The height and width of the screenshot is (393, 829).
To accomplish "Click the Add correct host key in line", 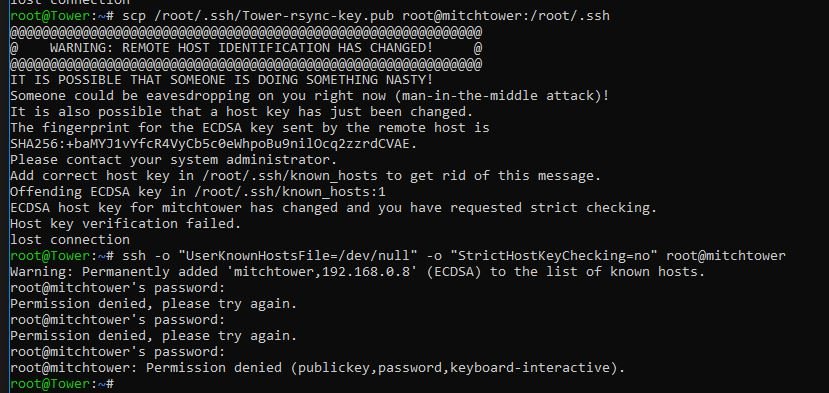I will pyautogui.click(x=306, y=176).
